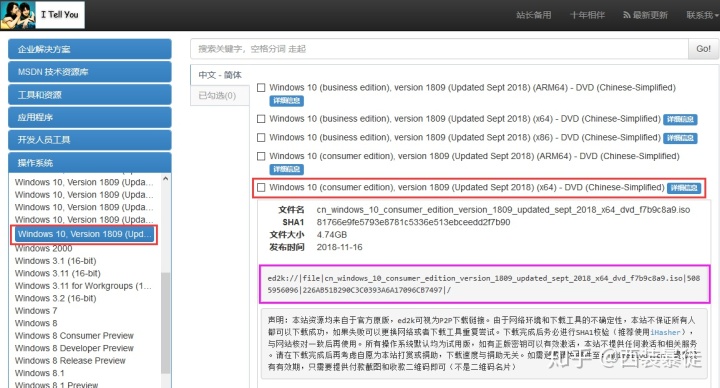Expand the MSDN 技术资源库 category
The height and width of the screenshot is (388, 720).
[x=90, y=72]
